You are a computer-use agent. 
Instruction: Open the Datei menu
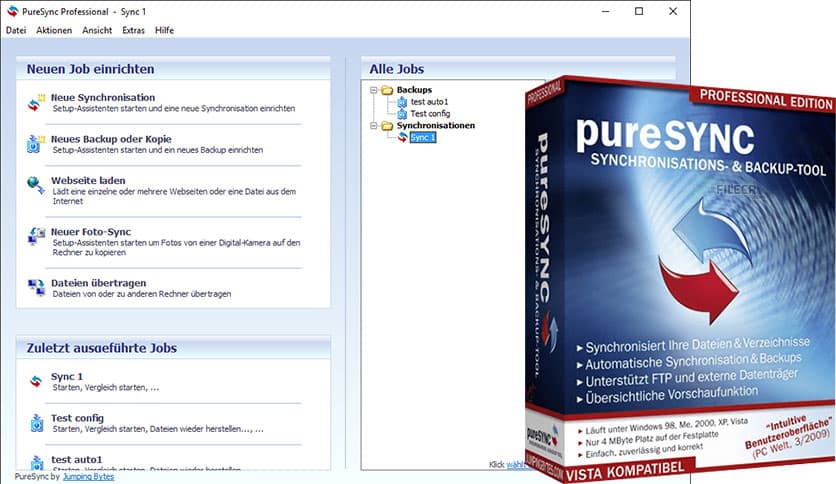click(x=15, y=30)
